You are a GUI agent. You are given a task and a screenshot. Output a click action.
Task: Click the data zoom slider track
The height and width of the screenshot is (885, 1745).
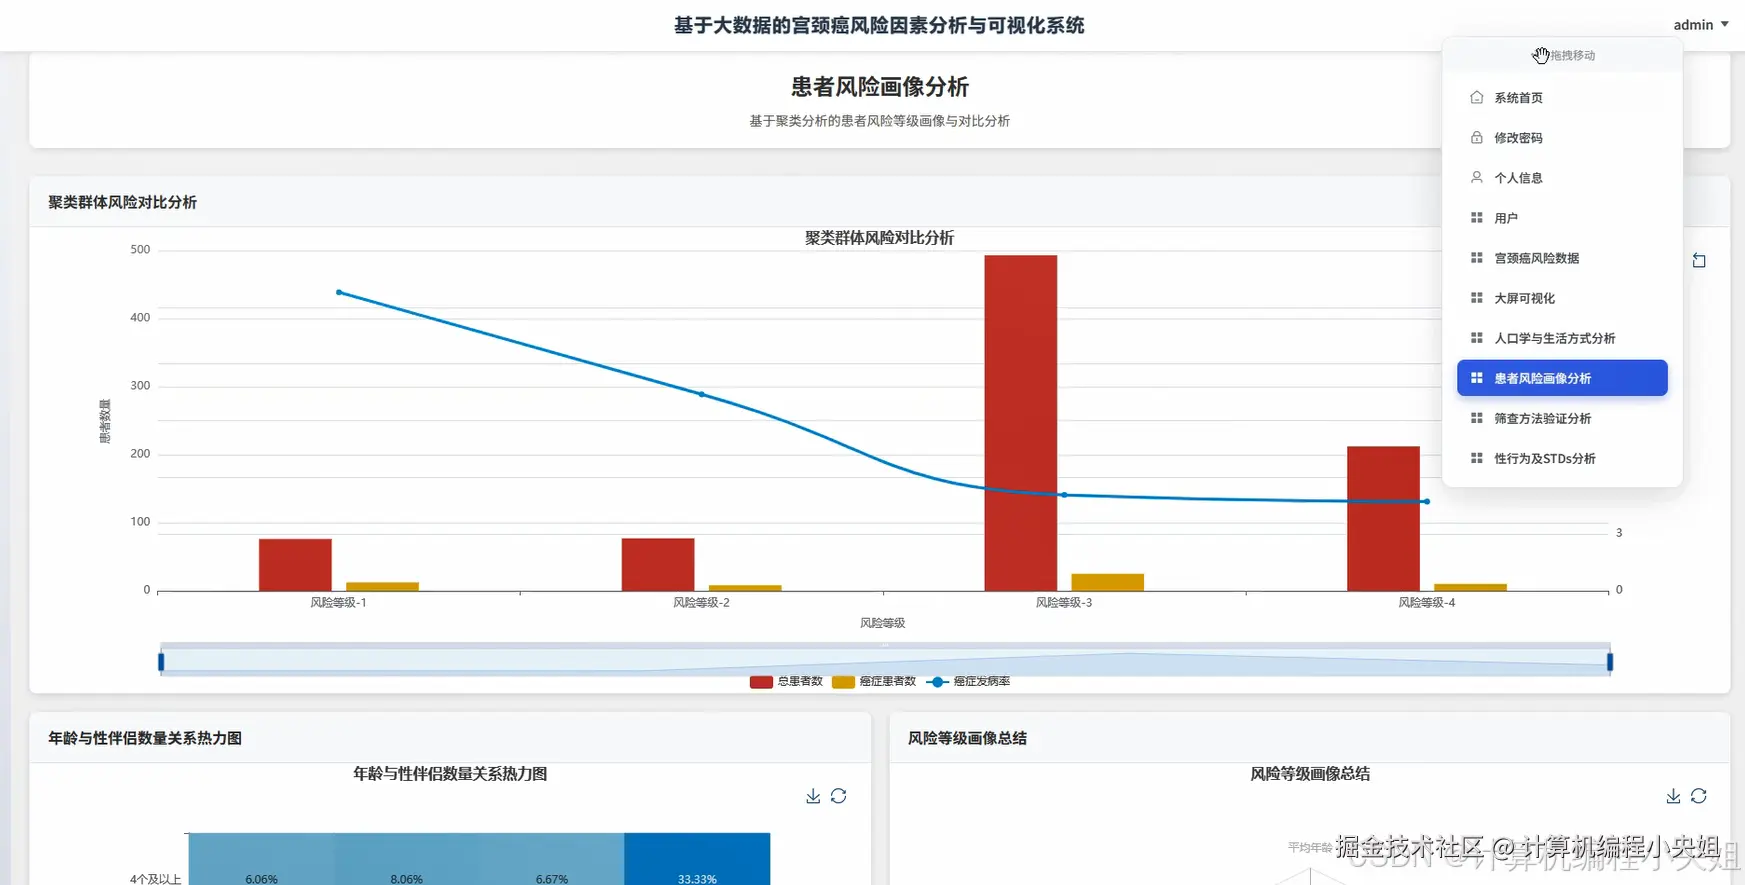pos(885,661)
